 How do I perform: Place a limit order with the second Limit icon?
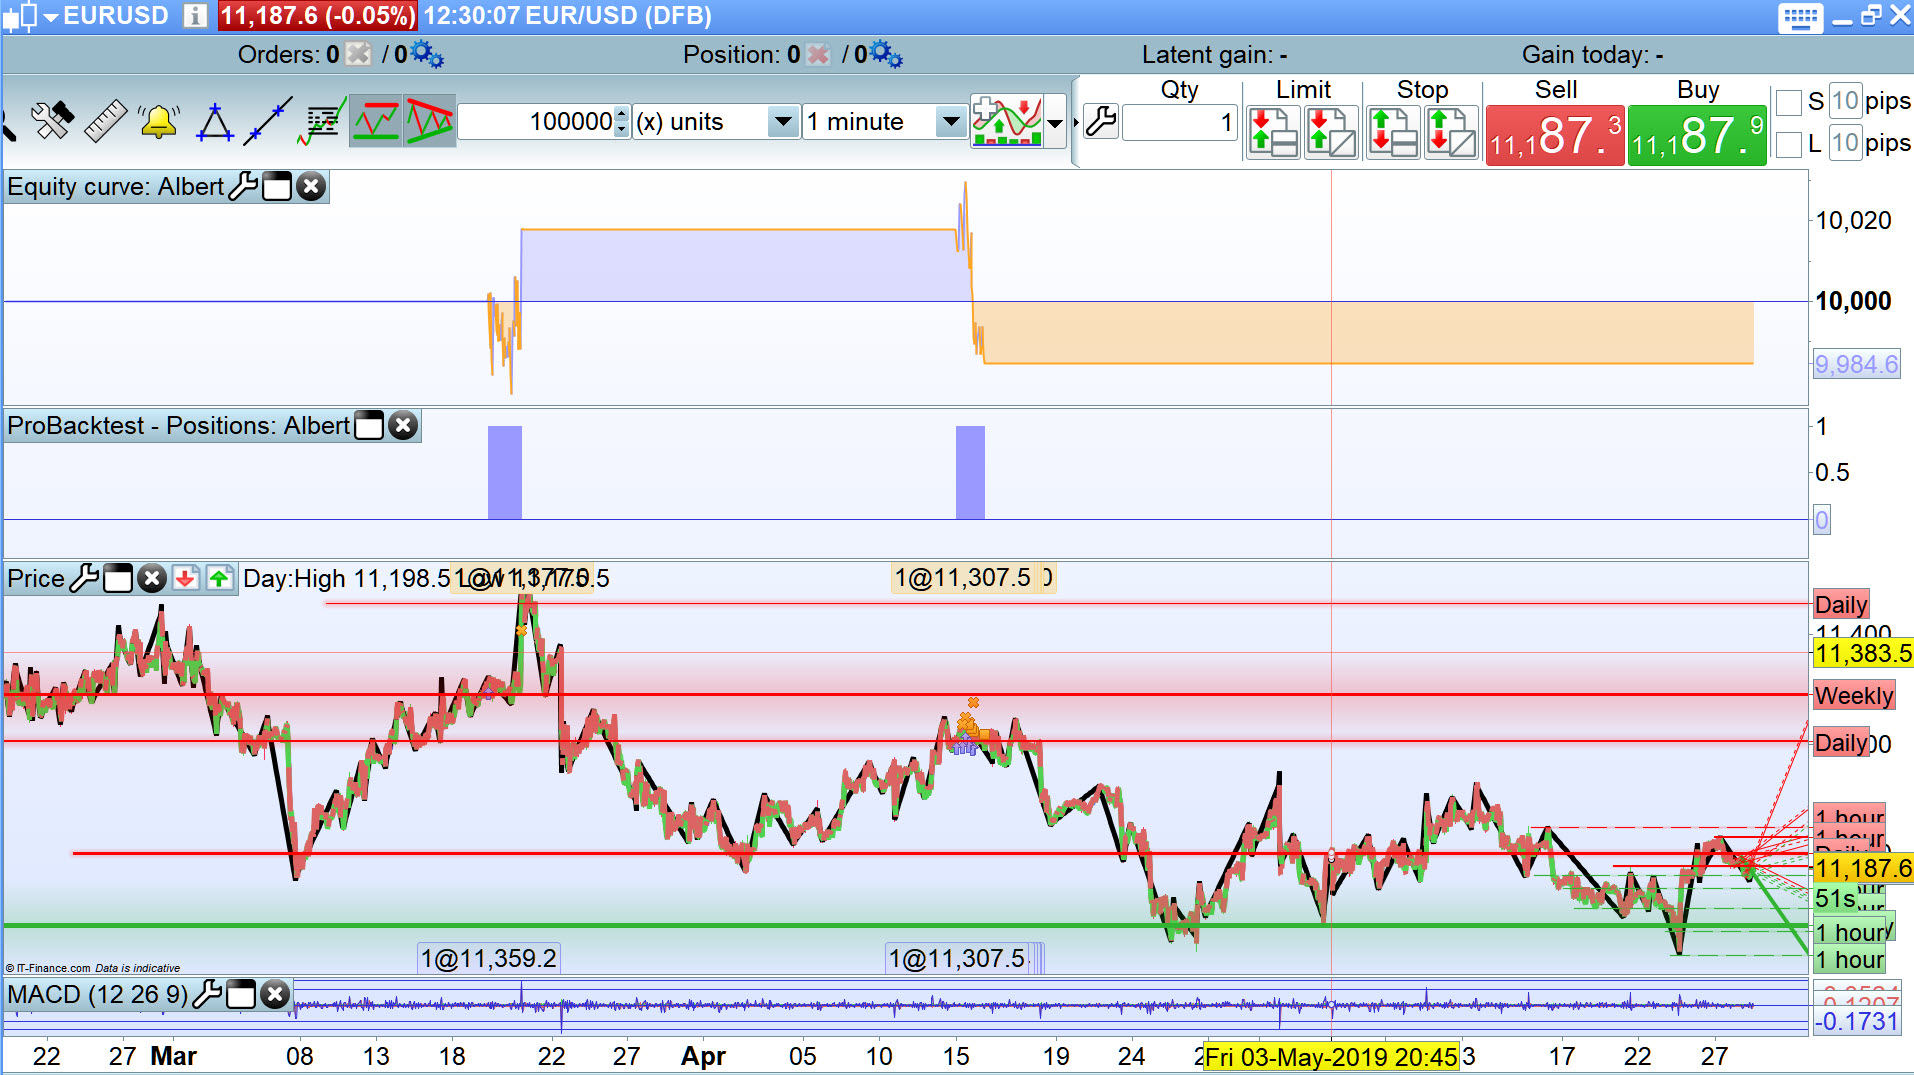point(1331,131)
